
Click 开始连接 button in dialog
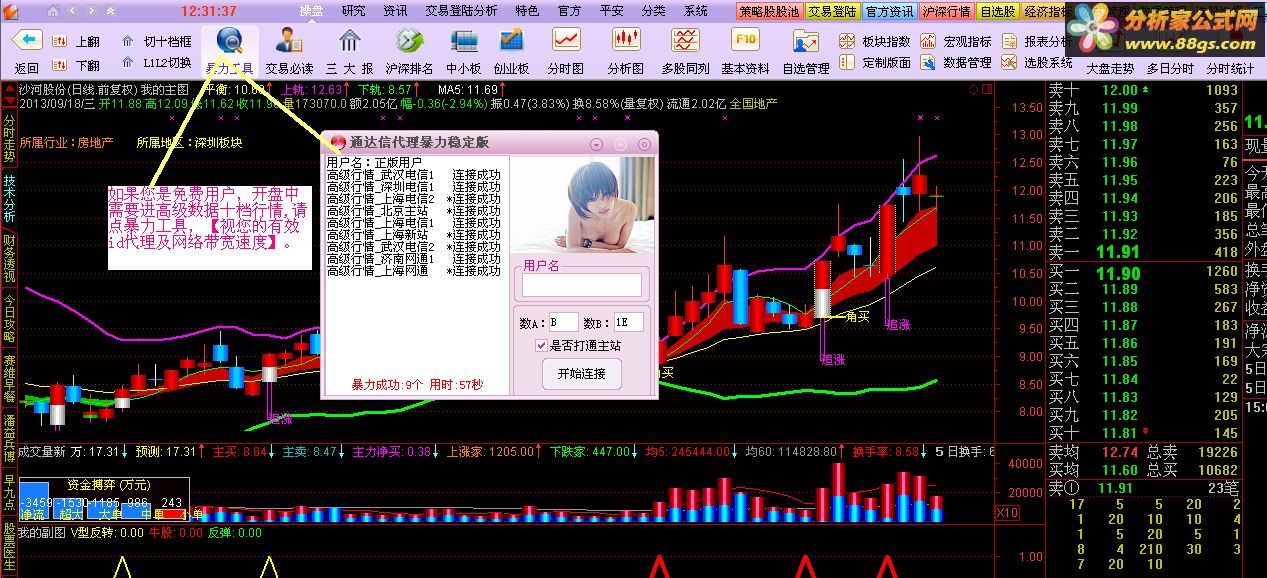(581, 375)
